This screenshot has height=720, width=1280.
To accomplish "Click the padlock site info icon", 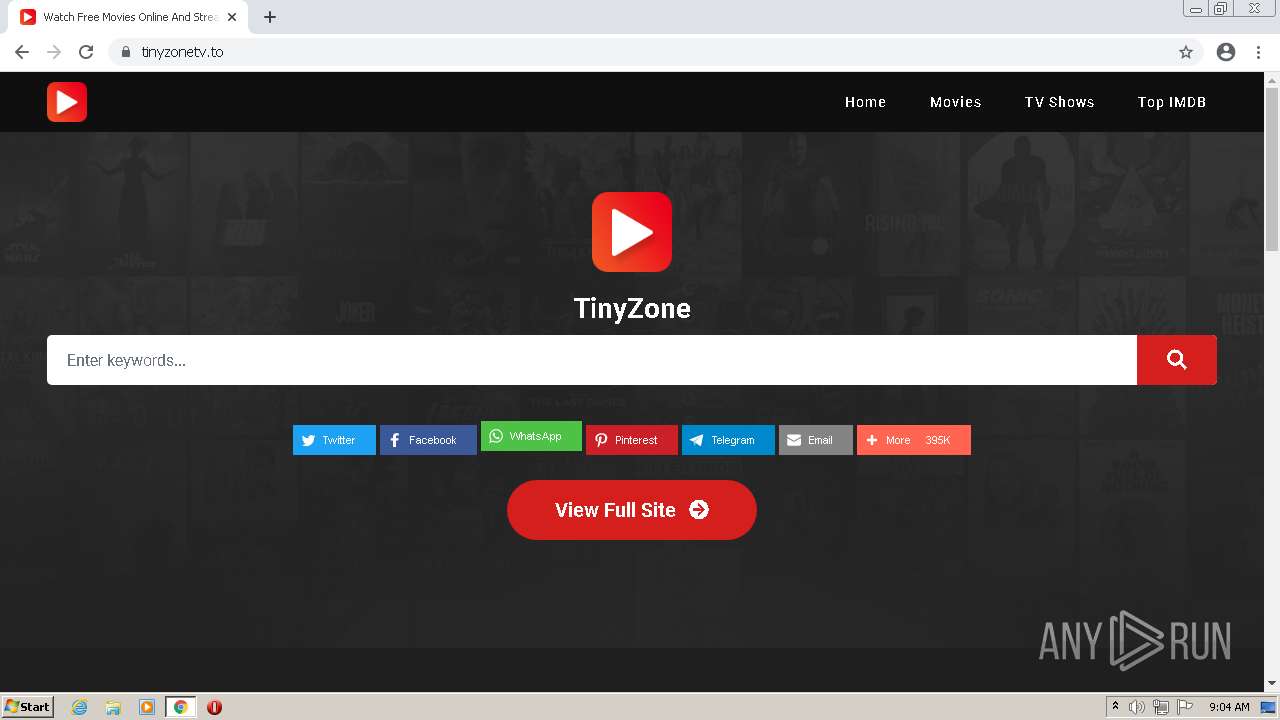I will pos(126,52).
